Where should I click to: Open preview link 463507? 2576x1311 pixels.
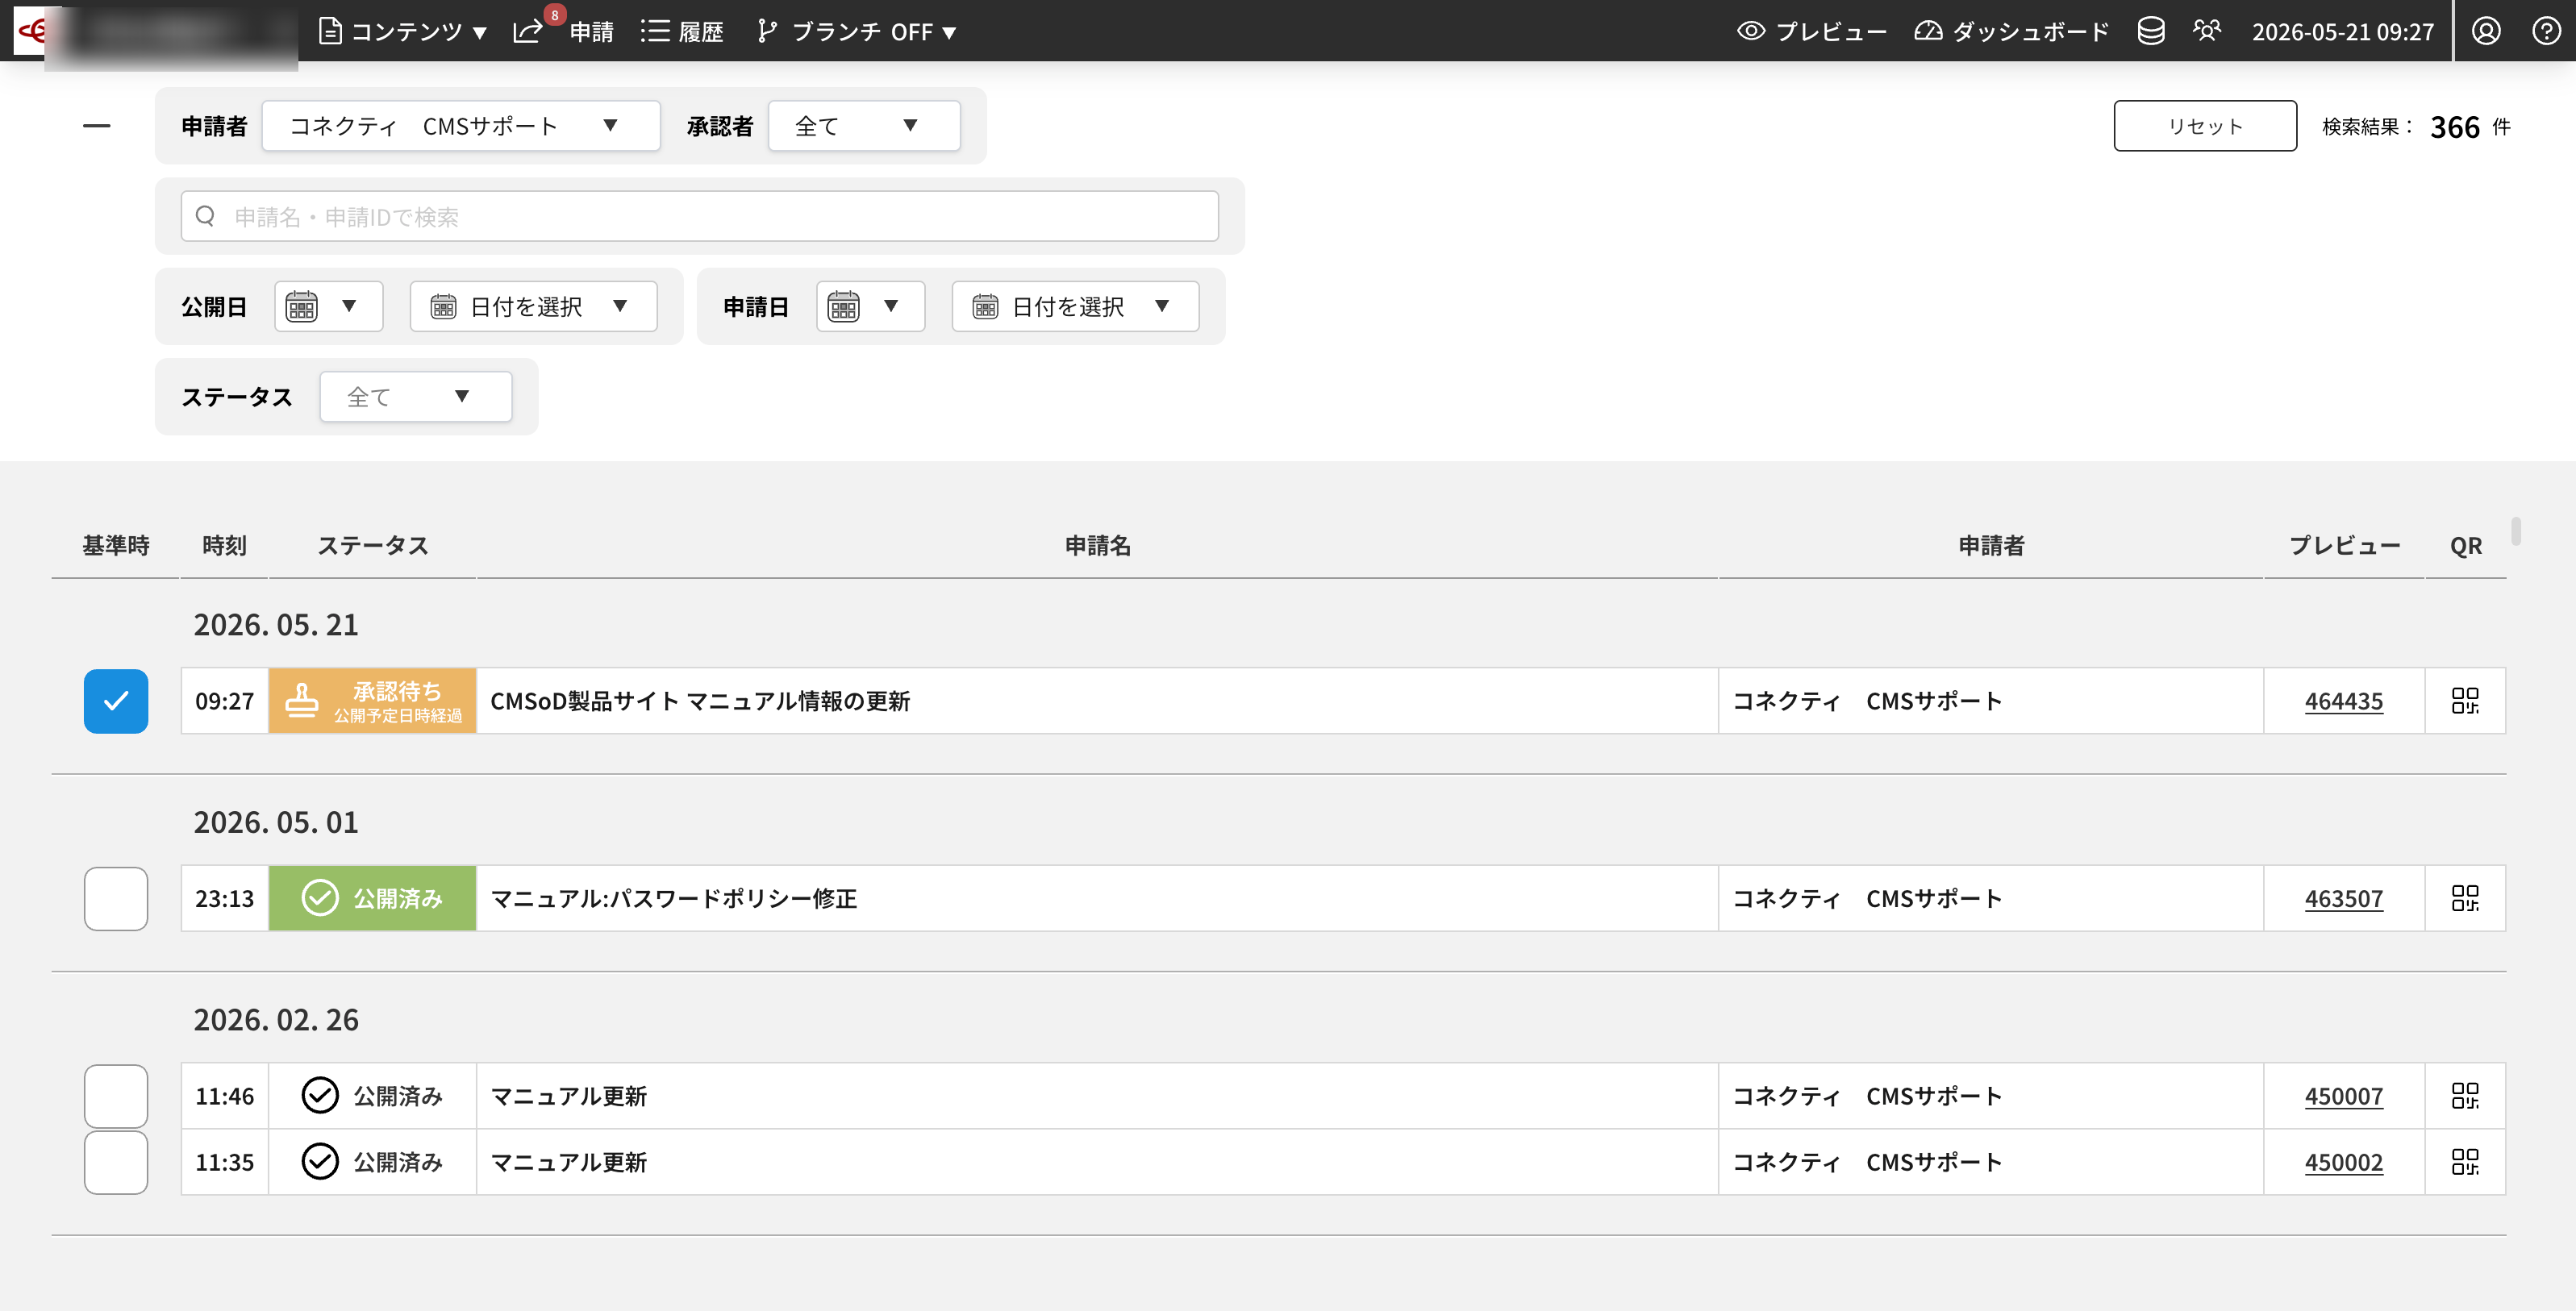[2344, 898]
